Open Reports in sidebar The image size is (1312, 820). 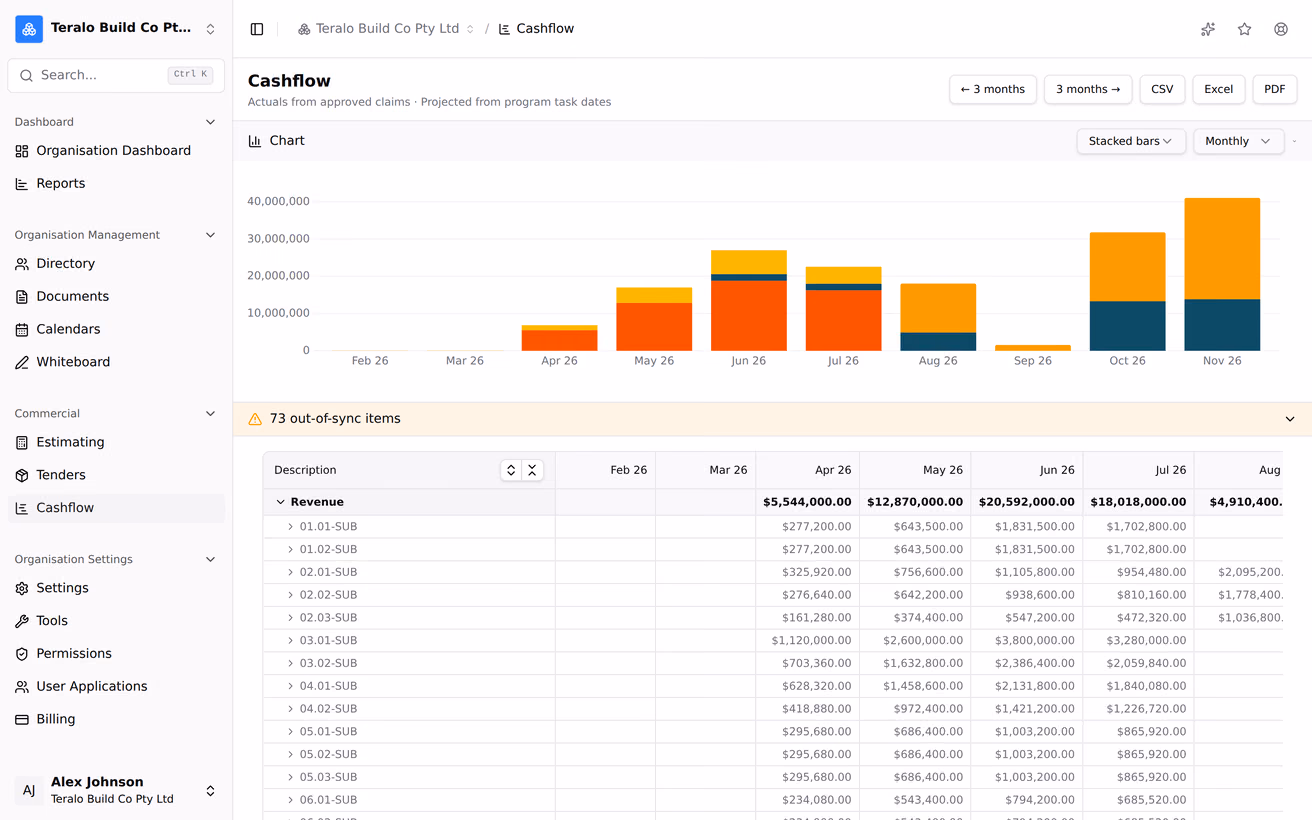pyautogui.click(x=116, y=184)
